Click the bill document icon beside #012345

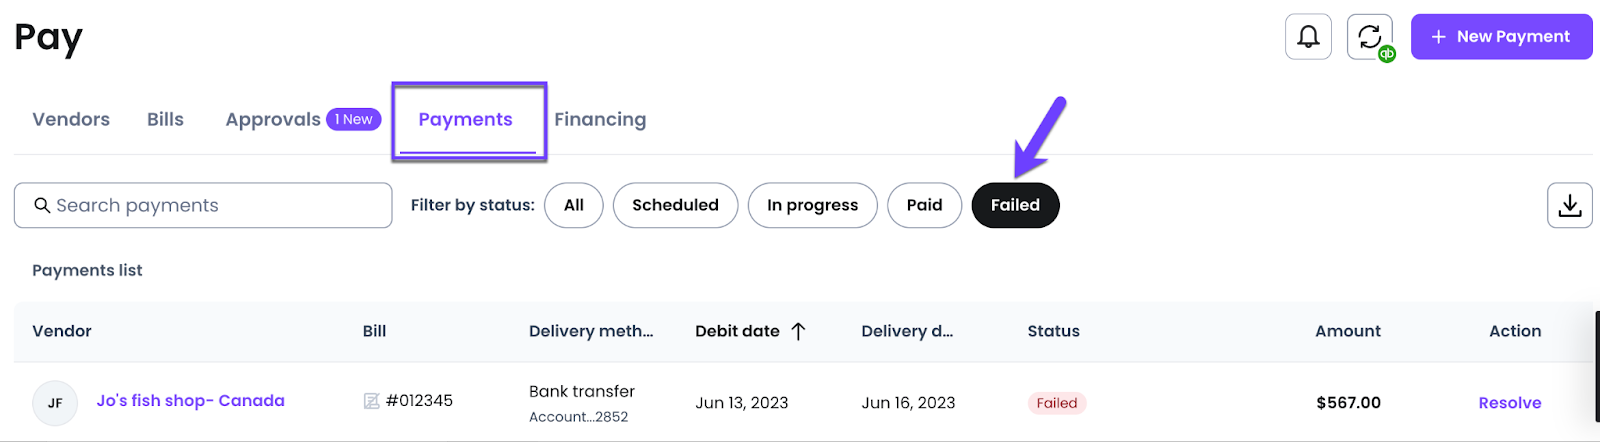click(371, 401)
